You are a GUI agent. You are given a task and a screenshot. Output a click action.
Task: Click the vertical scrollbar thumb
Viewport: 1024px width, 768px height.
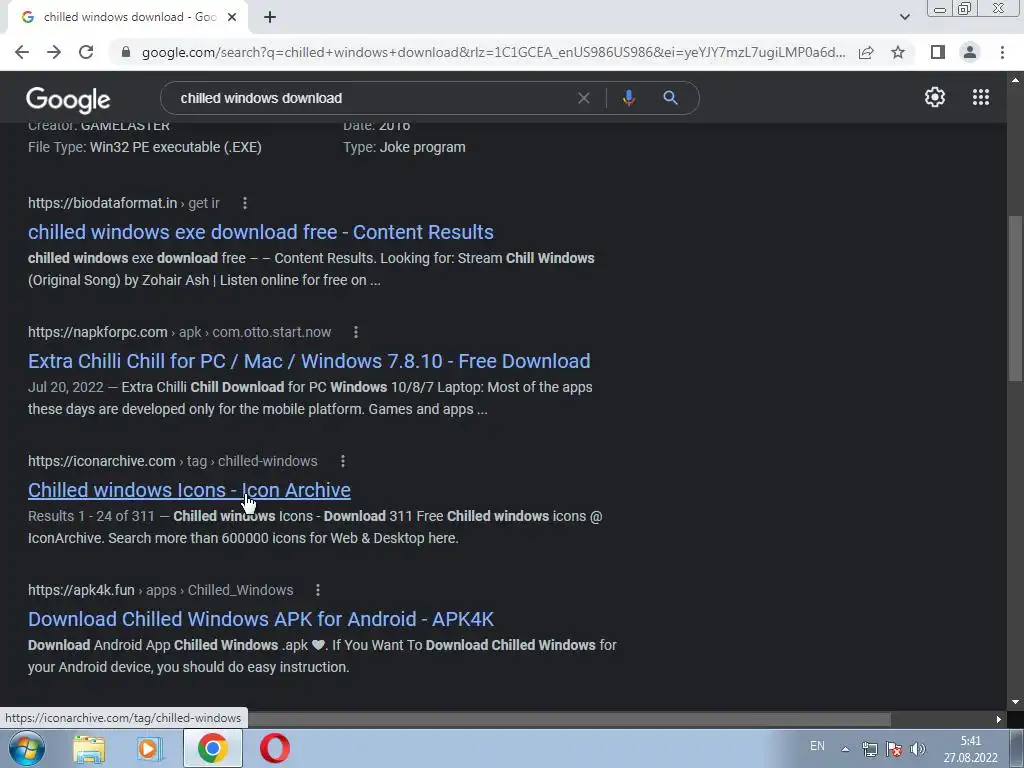1015,298
